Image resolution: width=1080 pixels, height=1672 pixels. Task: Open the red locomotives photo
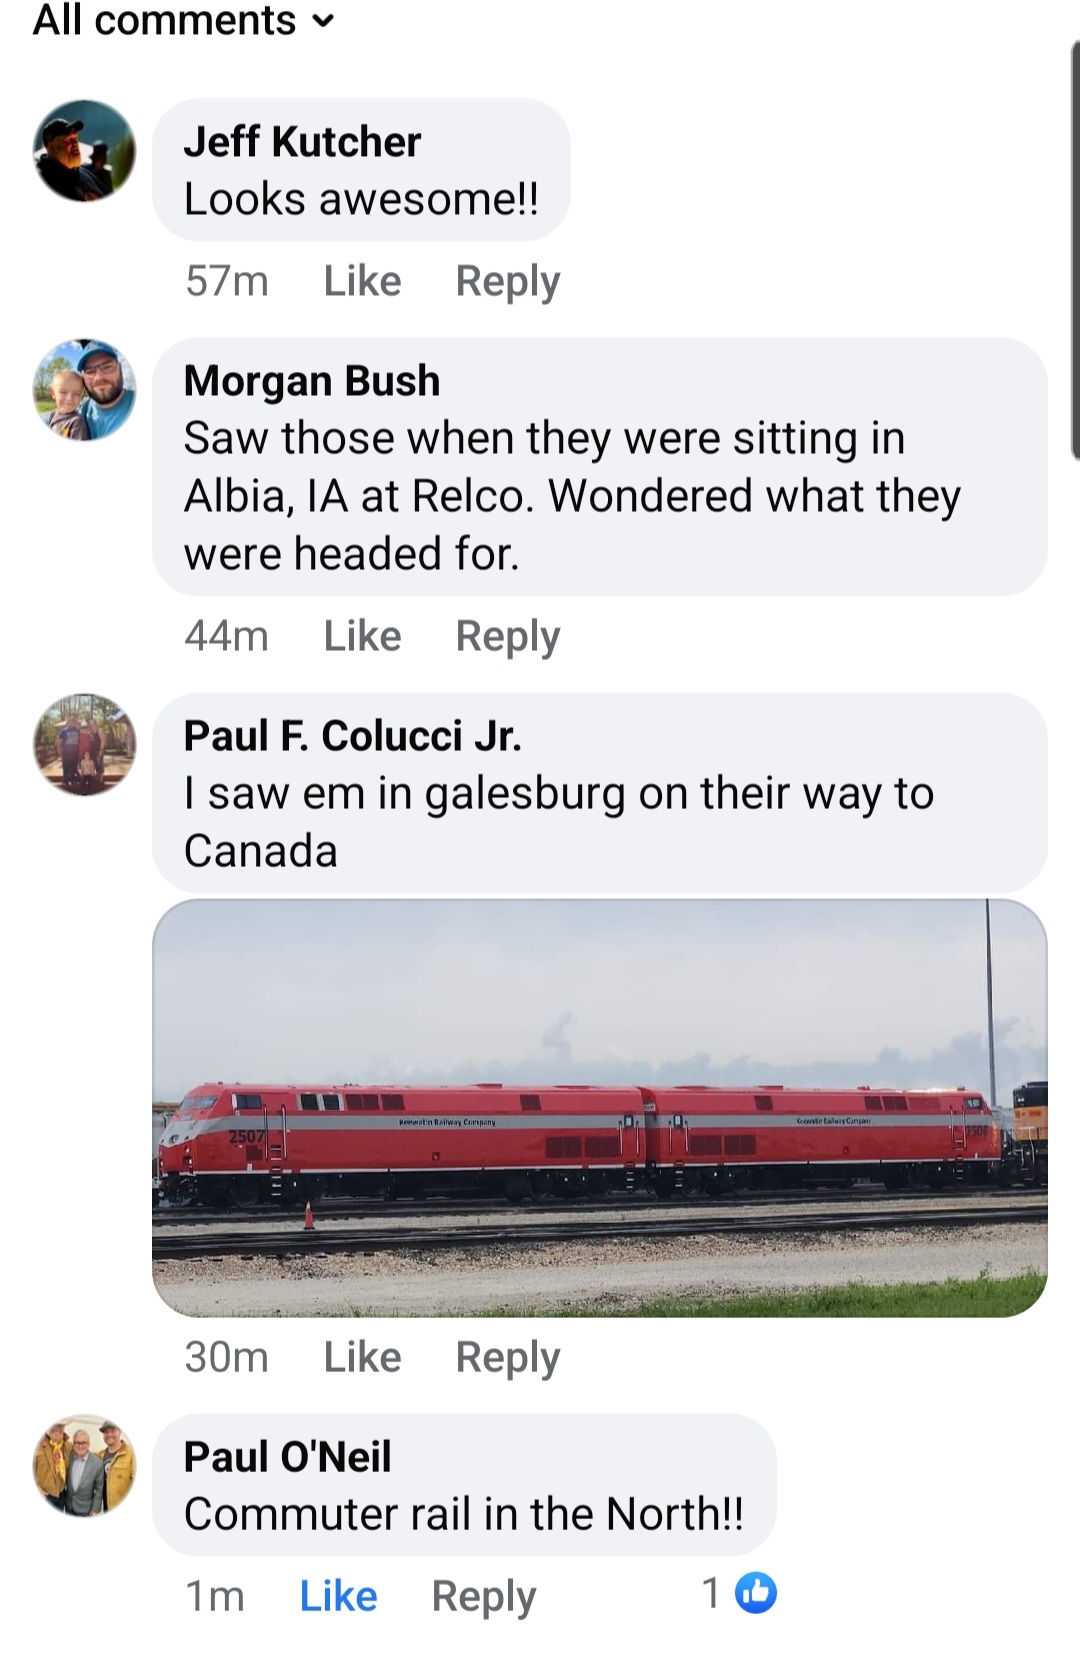point(600,1108)
